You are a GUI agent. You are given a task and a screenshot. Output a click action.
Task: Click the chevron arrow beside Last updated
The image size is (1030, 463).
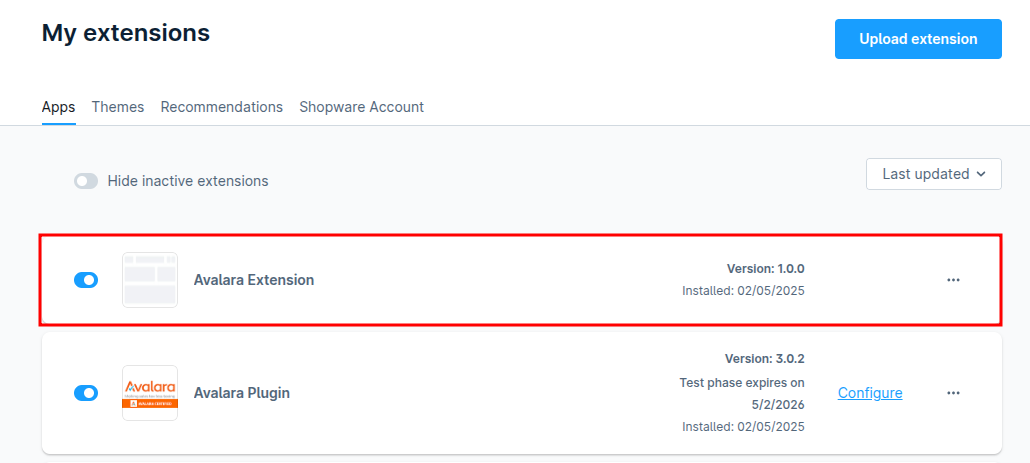981,174
